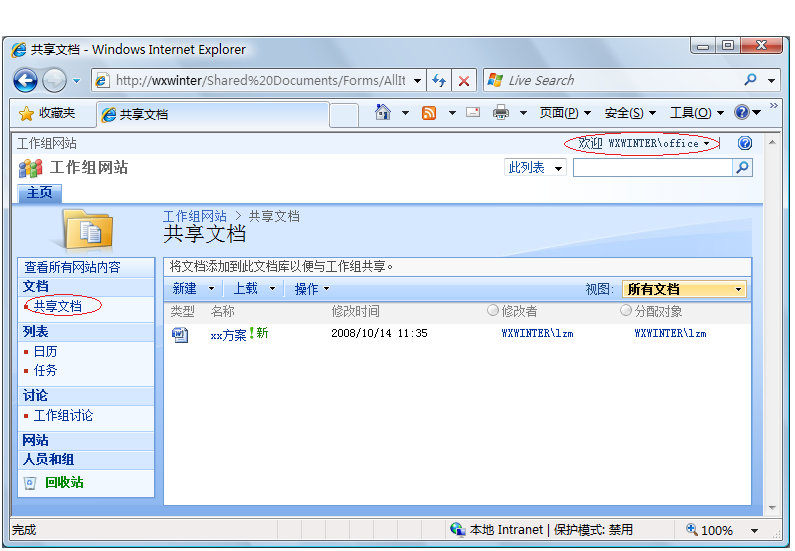Image resolution: width=795 pixels, height=551 pixels.
Task: Click WXWINTER\lzm in the 修改者 column
Action: 537,334
